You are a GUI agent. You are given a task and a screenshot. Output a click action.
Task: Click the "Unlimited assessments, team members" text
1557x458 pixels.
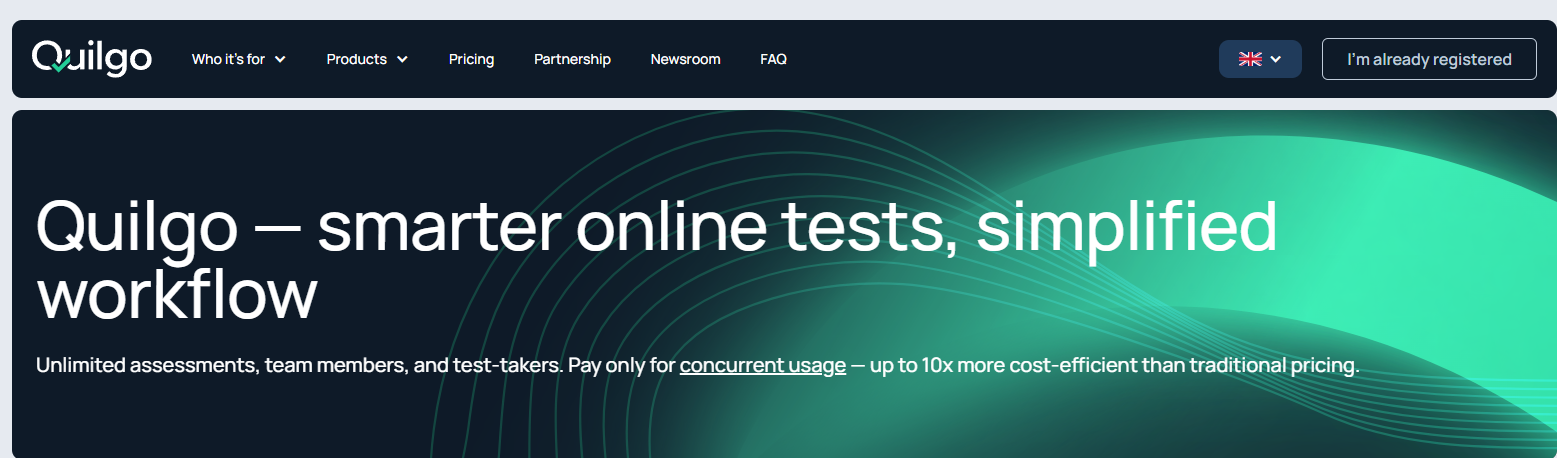pos(222,365)
